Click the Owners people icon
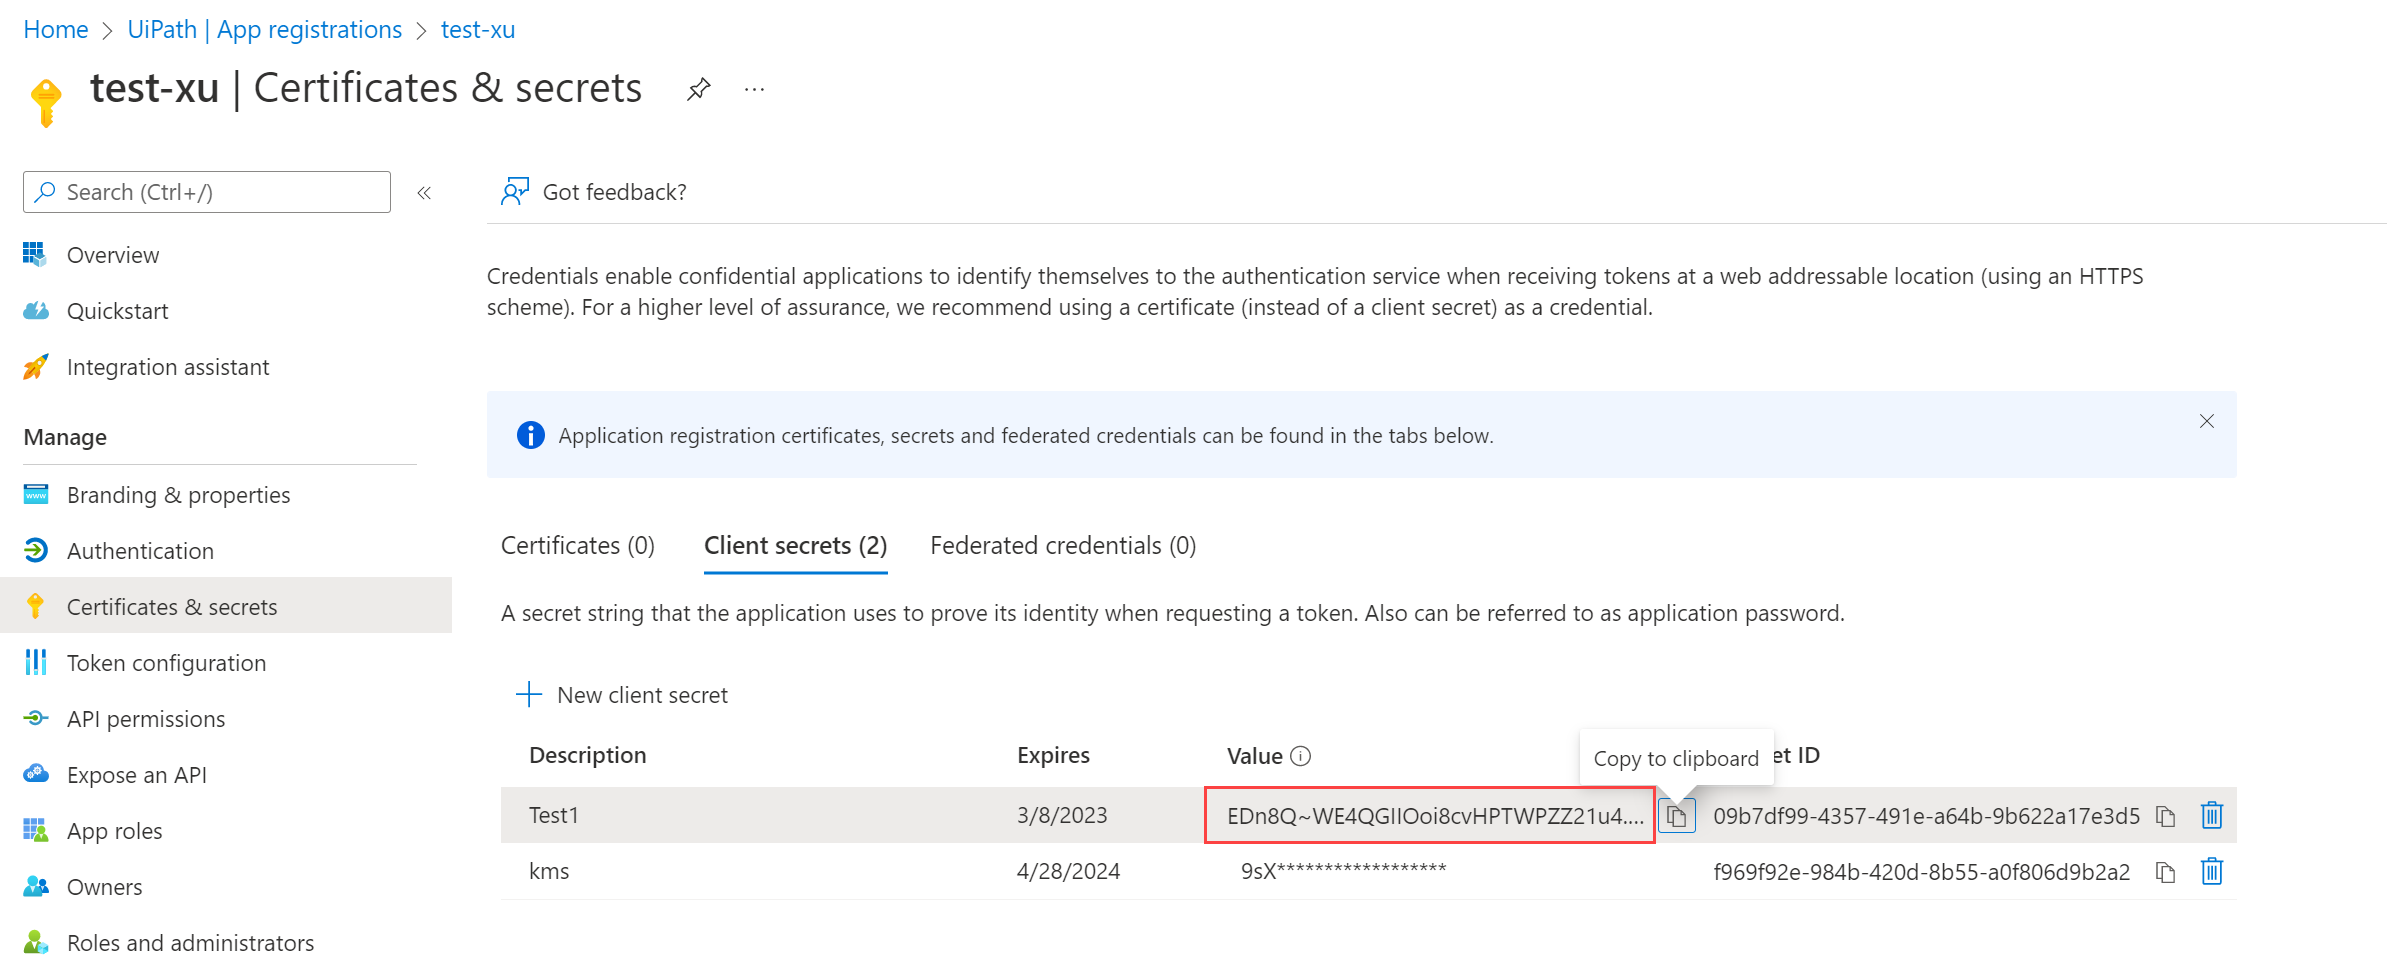This screenshot has width=2387, height=965. coord(36,886)
